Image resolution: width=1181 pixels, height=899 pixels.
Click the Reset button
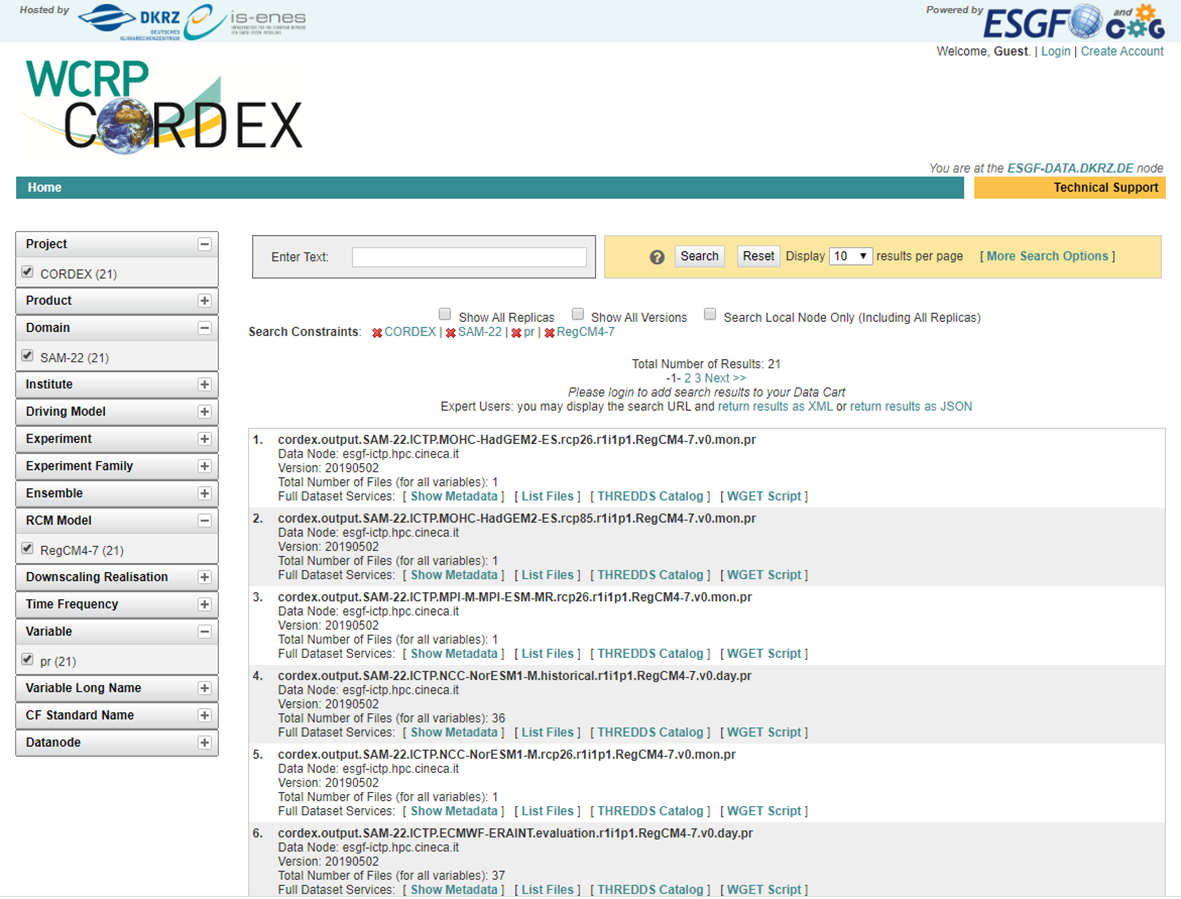pos(758,256)
